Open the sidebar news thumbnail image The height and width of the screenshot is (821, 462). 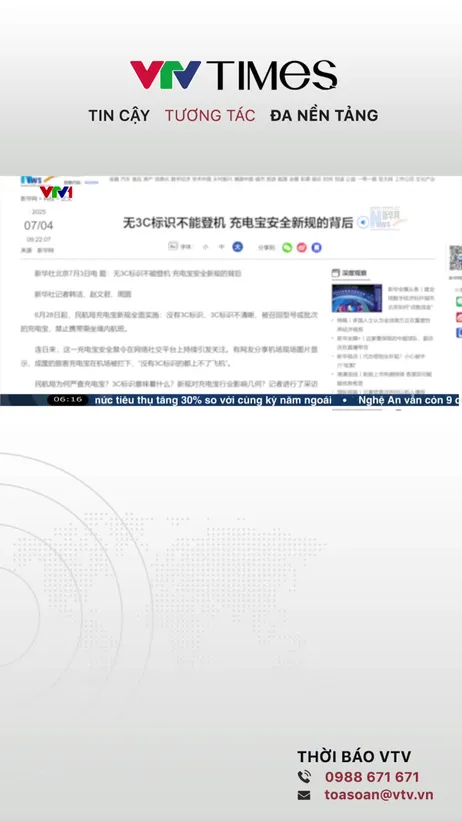pos(357,298)
